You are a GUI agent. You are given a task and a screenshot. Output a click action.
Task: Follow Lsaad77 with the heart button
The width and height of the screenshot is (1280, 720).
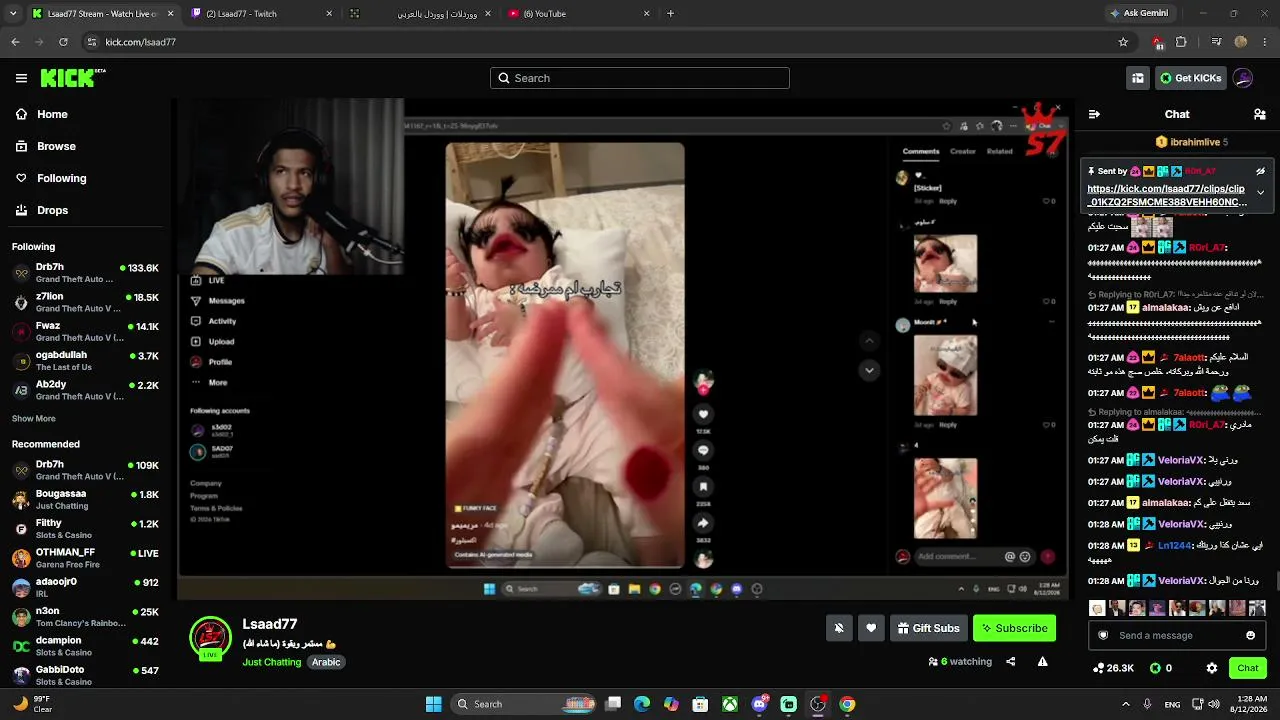871,628
